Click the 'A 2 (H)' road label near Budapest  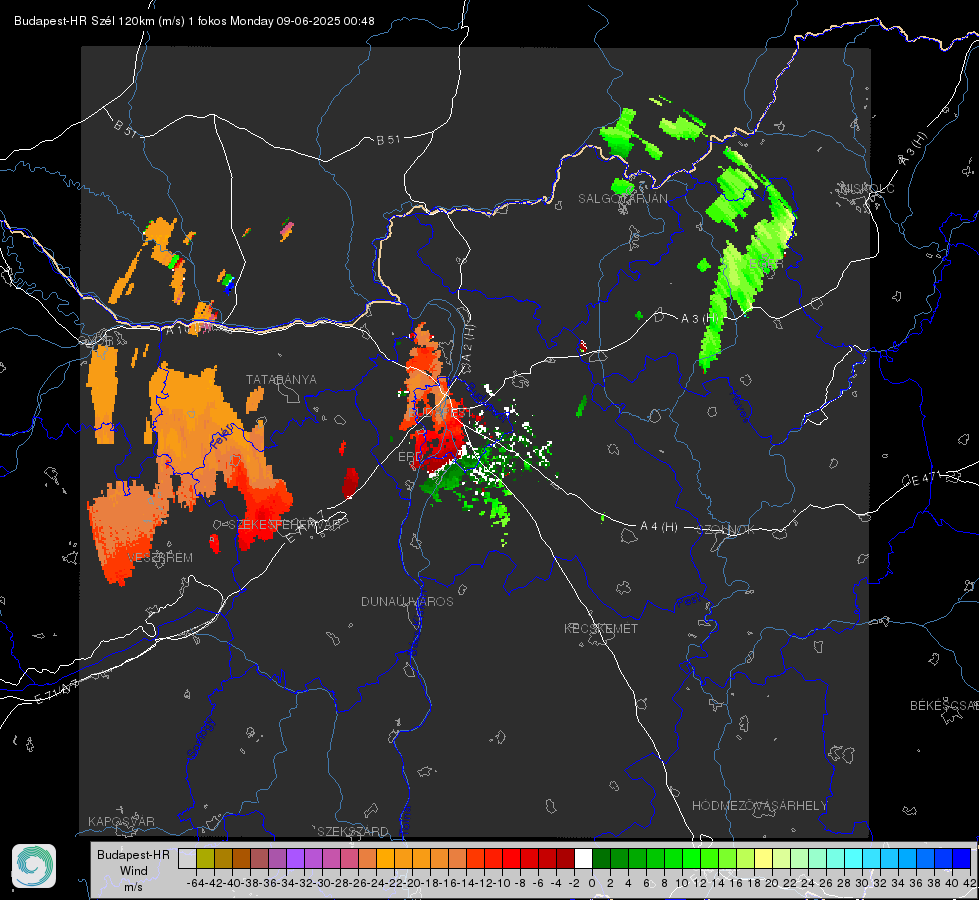click(x=468, y=342)
